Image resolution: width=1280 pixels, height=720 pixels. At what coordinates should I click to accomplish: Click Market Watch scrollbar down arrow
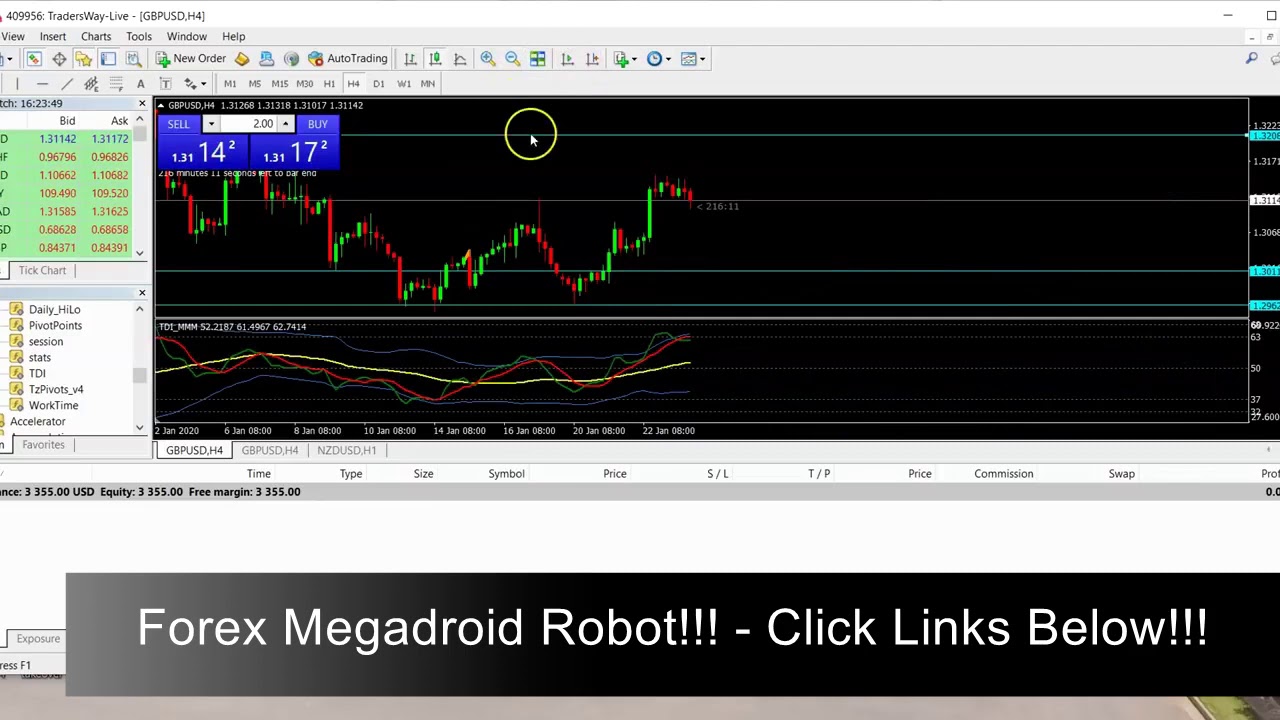click(x=140, y=254)
